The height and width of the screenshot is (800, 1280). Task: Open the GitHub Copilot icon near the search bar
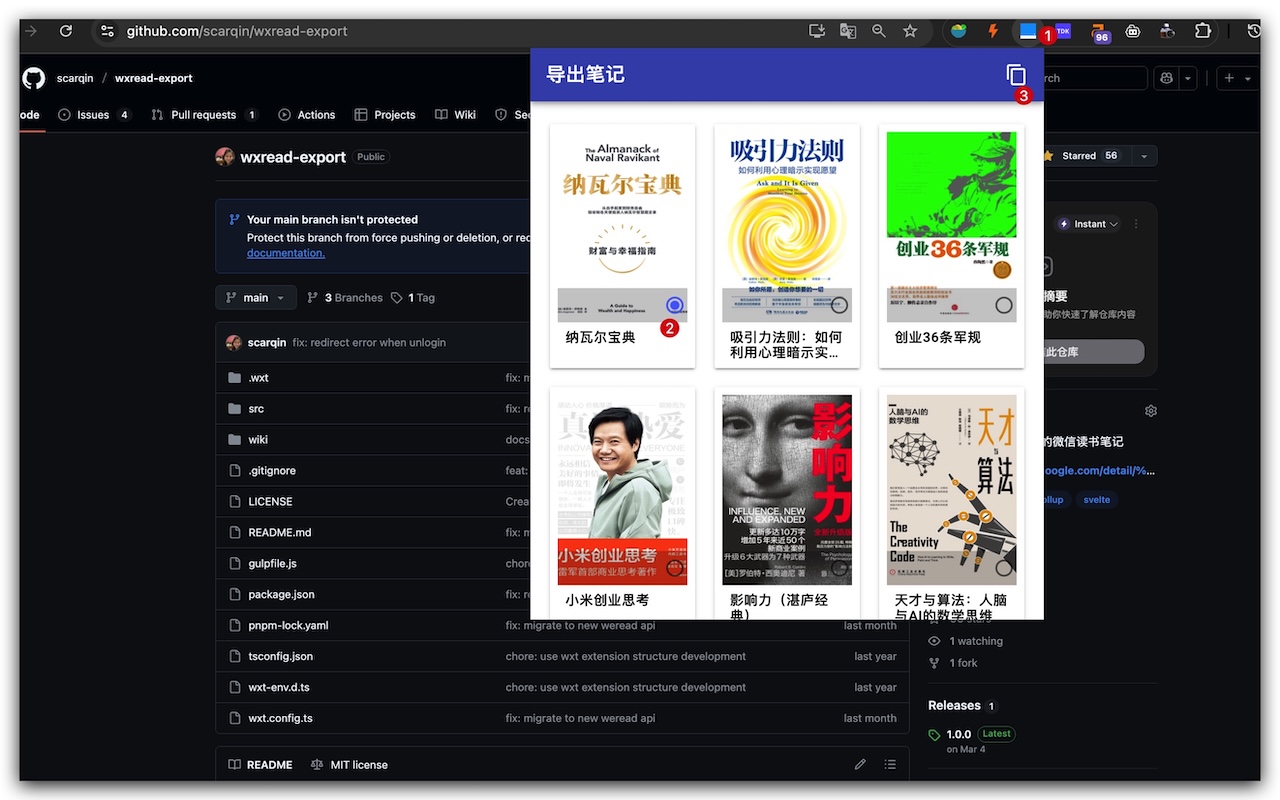pos(1165,77)
